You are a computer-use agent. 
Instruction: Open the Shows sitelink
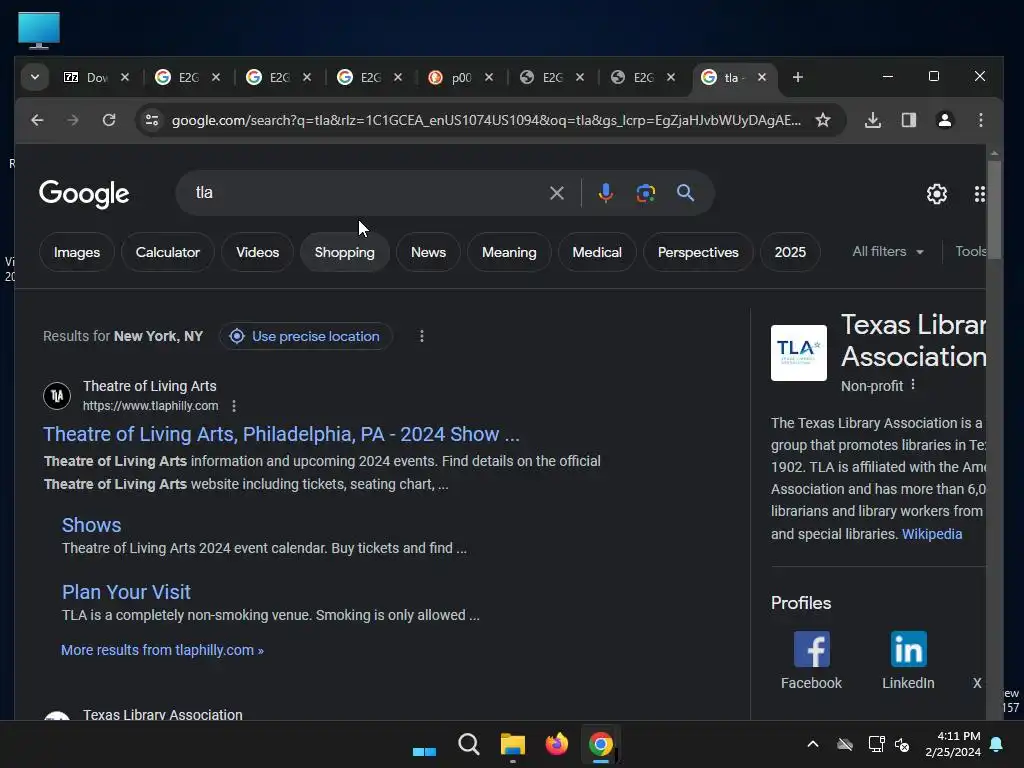(91, 525)
